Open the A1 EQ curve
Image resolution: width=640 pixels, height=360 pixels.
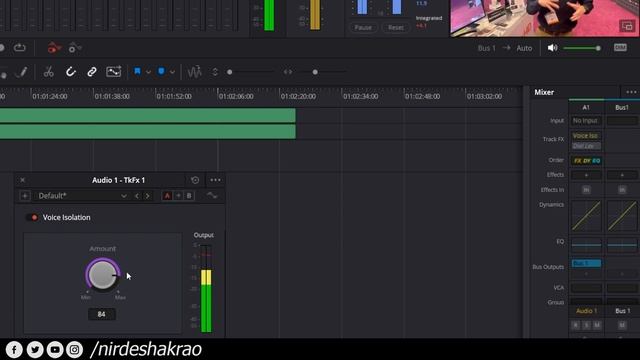point(586,245)
